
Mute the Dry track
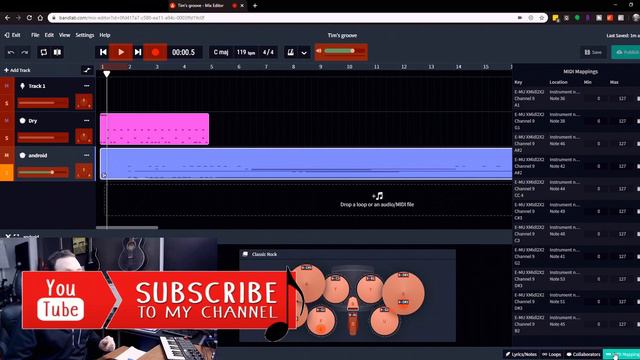[7, 120]
